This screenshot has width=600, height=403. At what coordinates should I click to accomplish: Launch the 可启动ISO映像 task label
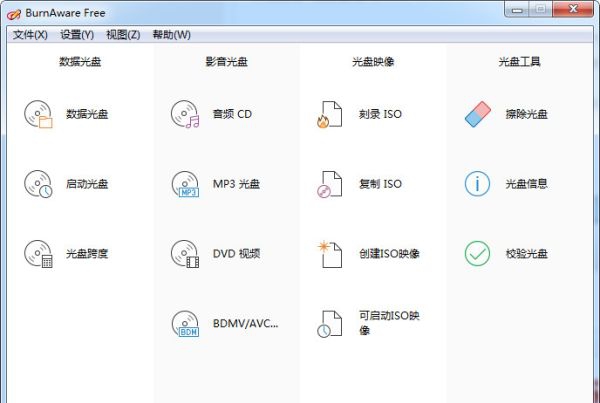[x=389, y=323]
